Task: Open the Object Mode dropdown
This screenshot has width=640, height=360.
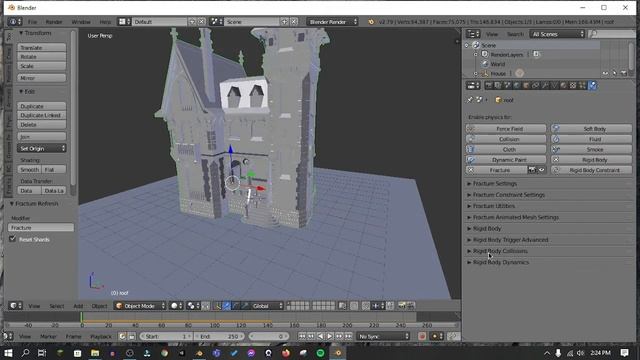Action: click(140, 306)
